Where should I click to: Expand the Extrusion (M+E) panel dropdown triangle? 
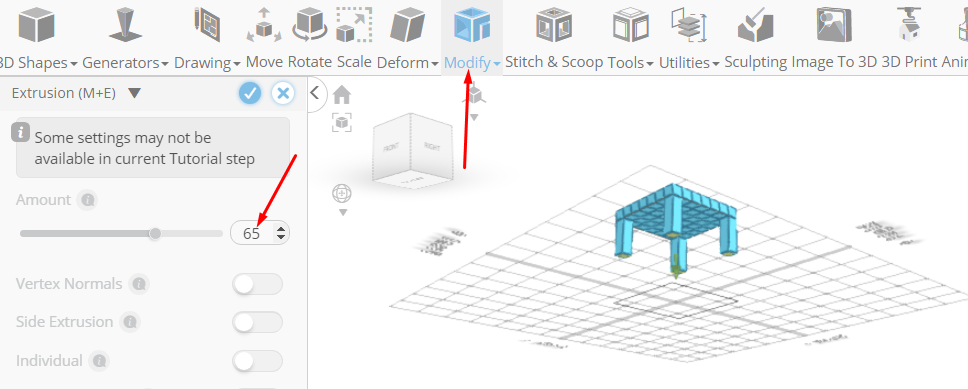coord(135,93)
